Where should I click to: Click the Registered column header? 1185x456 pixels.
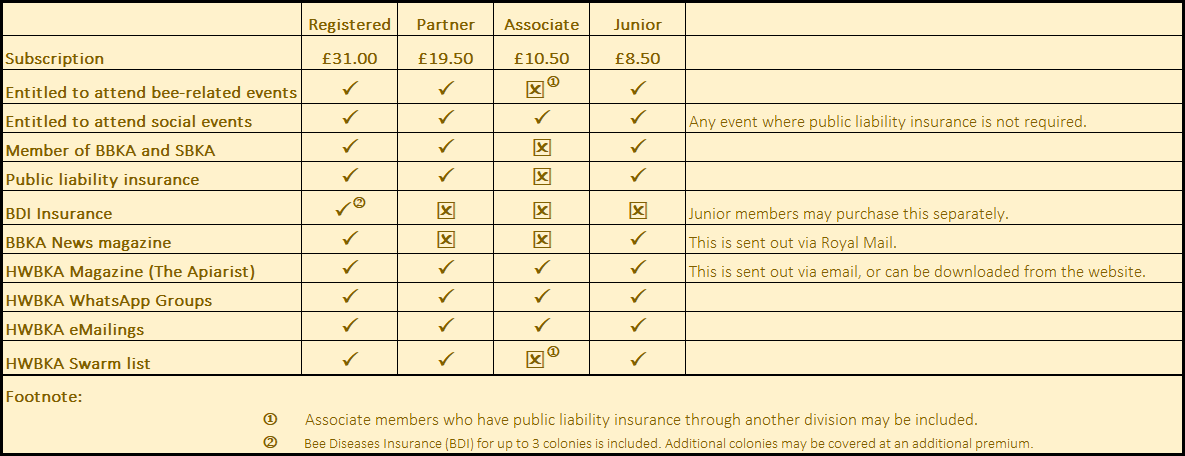[349, 24]
